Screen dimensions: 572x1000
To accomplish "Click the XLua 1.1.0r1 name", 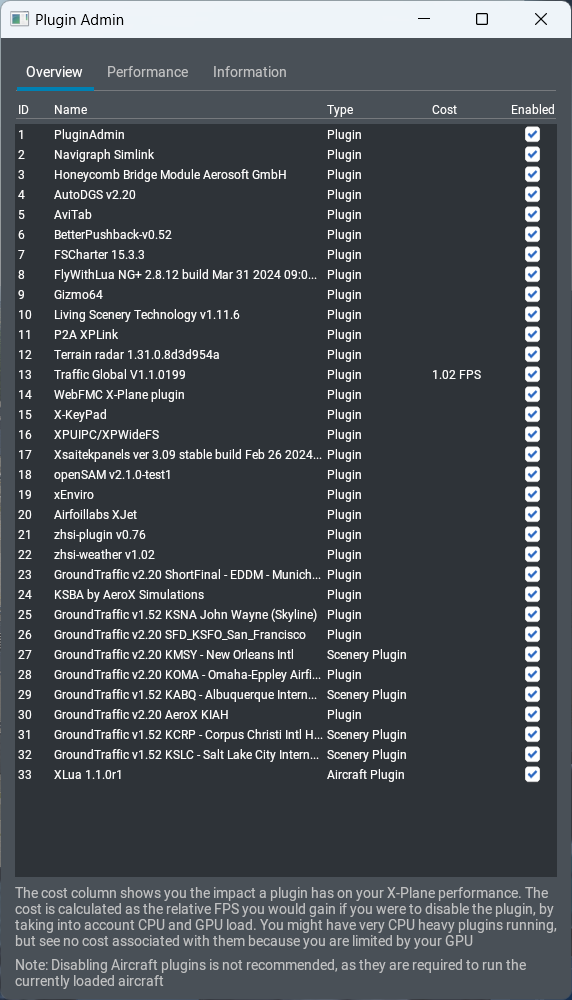I will [88, 774].
